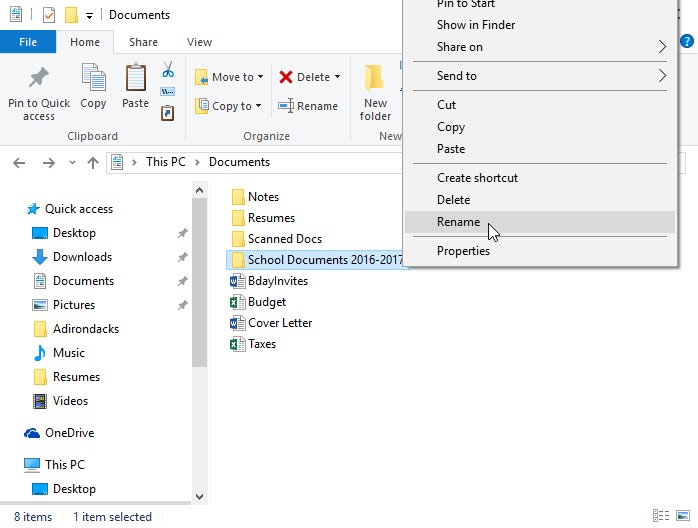Open the File tab
The width and height of the screenshot is (698, 528).
coord(28,42)
